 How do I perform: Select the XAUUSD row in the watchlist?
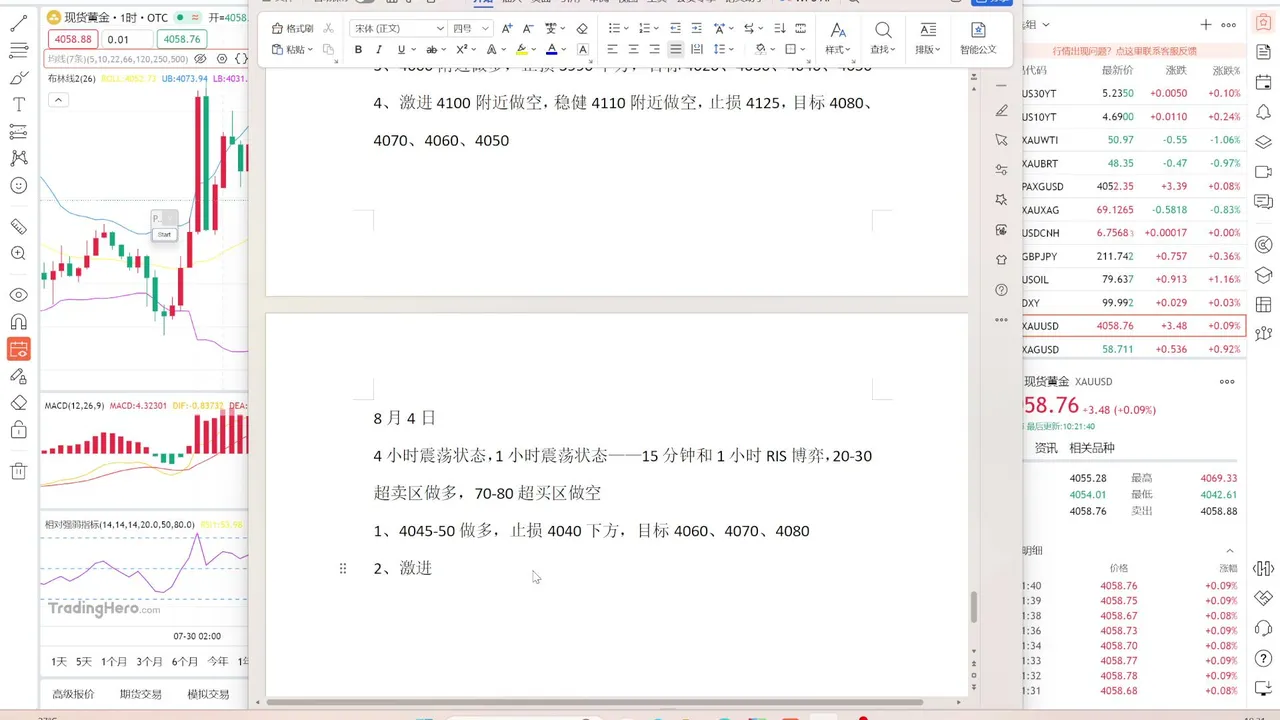pyautogui.click(x=1134, y=326)
